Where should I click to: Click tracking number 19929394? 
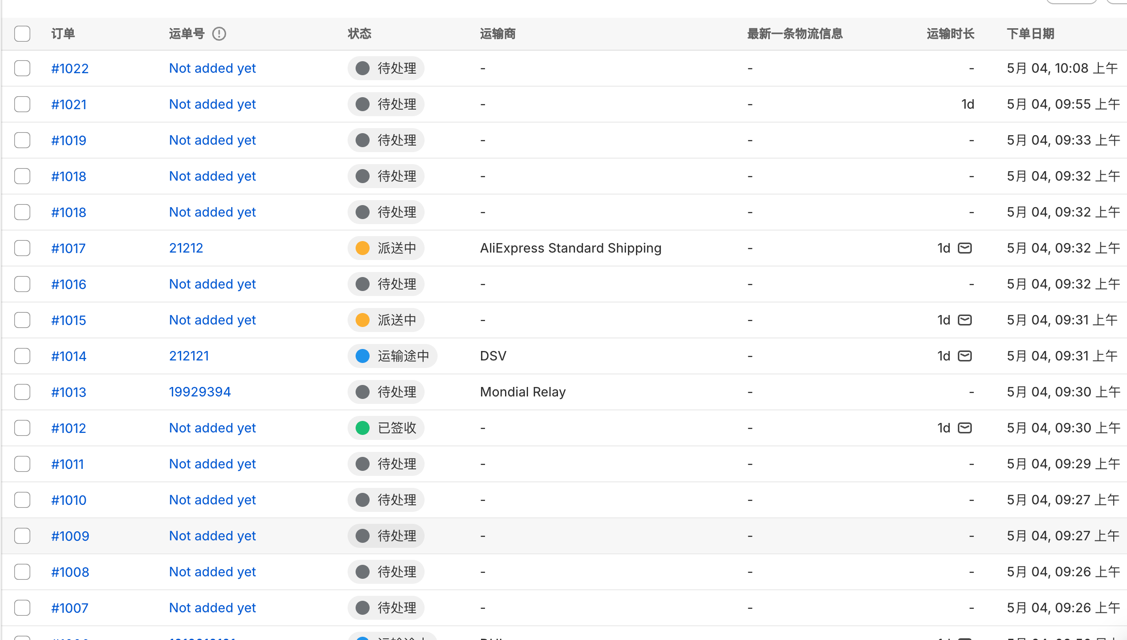click(200, 392)
